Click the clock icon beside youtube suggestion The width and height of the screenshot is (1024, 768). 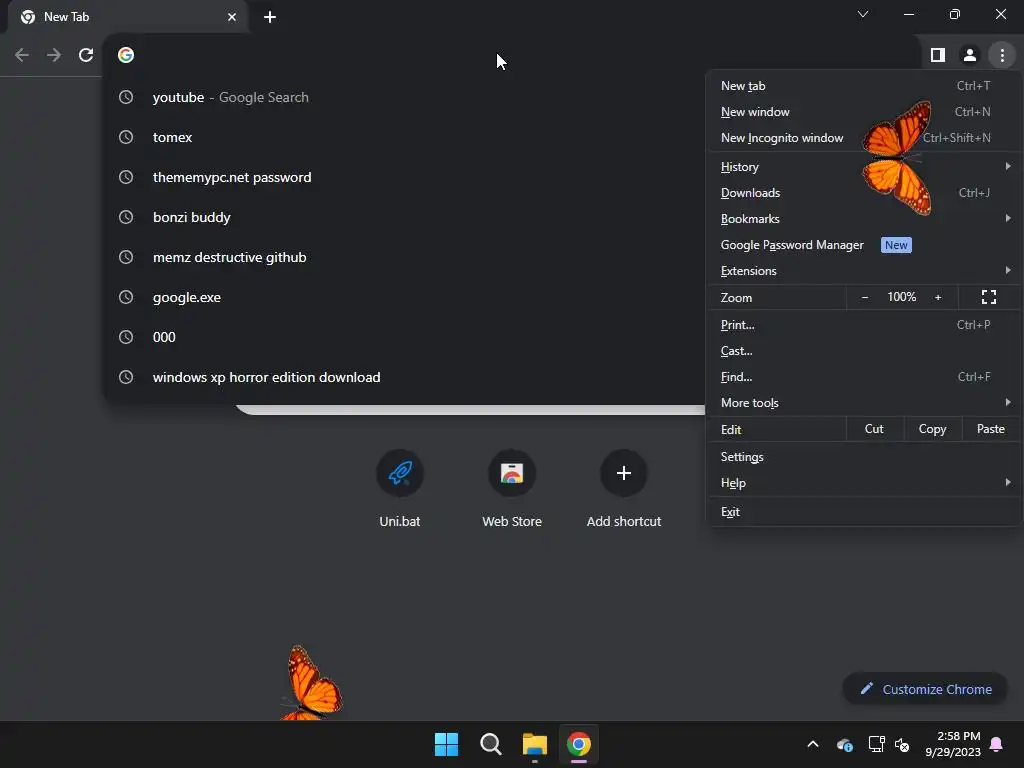pyautogui.click(x=126, y=97)
